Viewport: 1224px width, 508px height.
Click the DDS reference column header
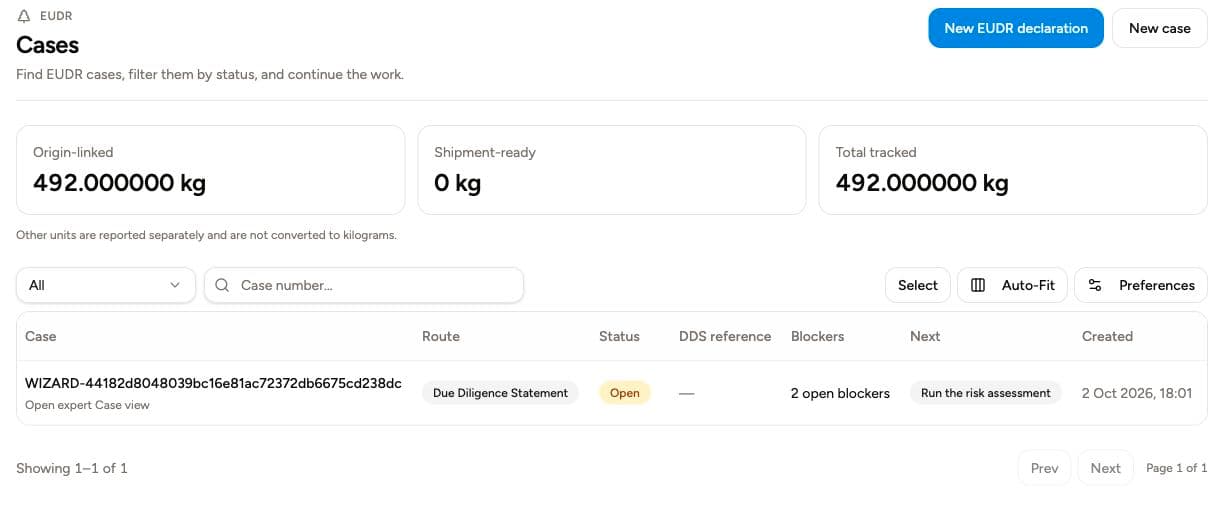[x=725, y=336]
